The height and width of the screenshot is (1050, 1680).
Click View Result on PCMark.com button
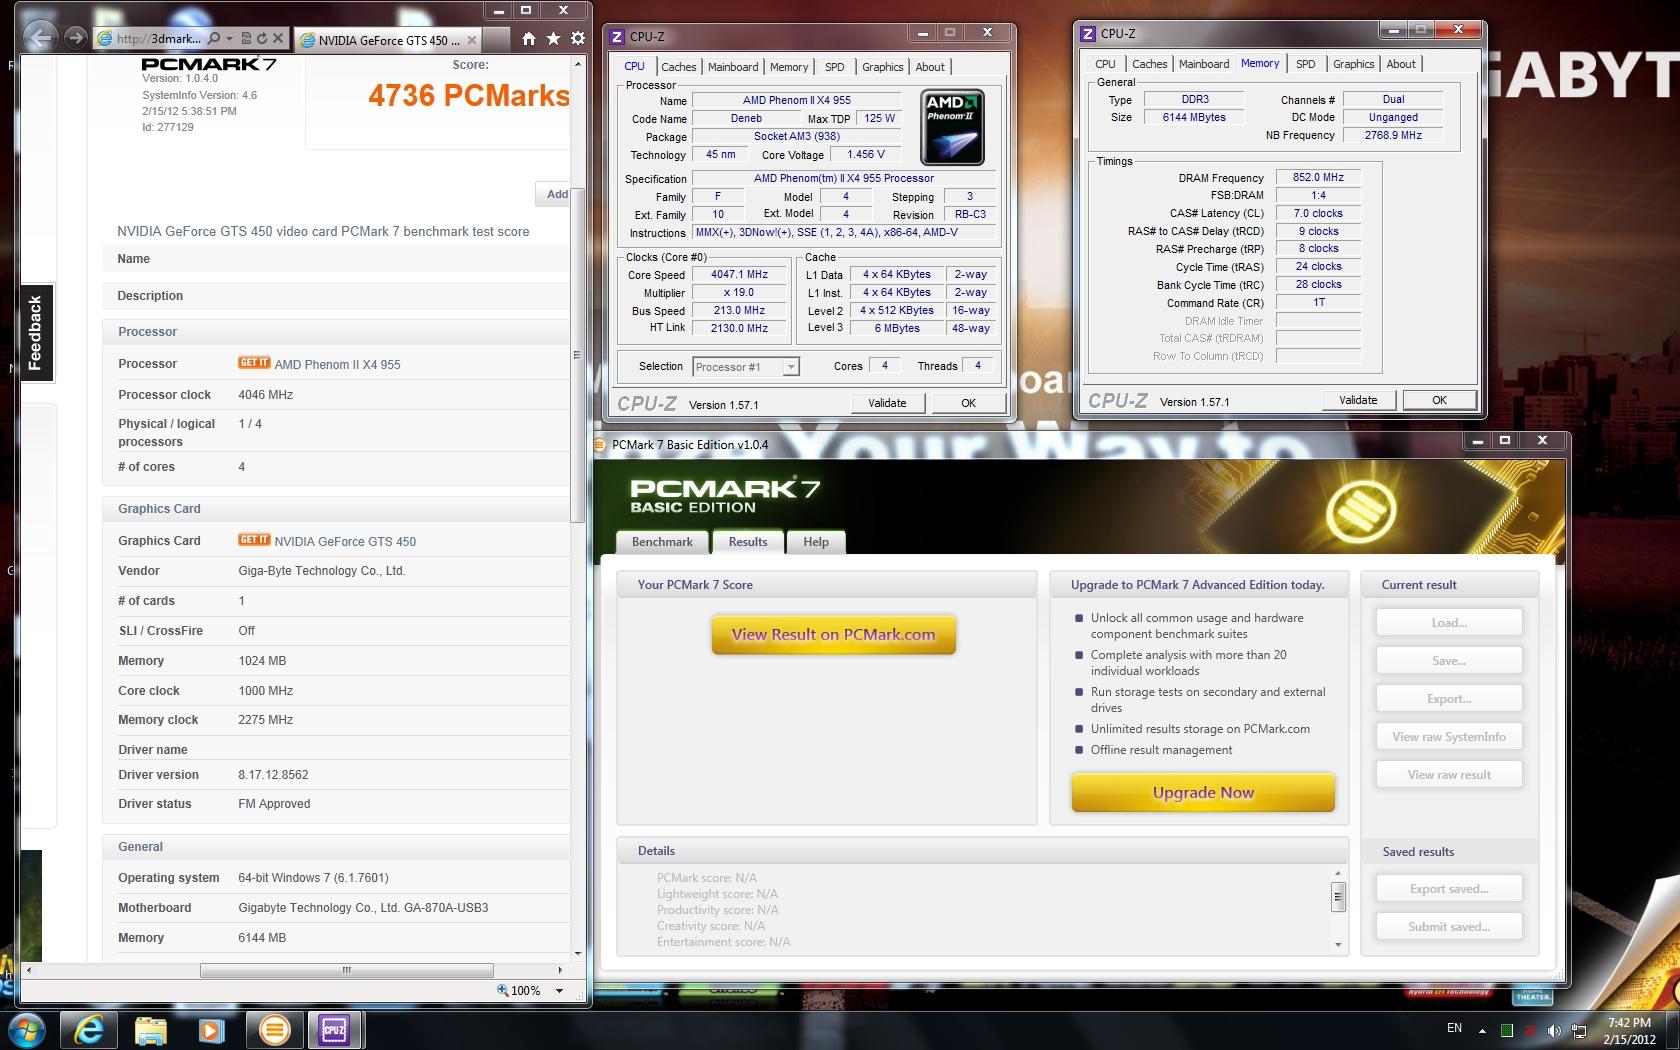point(834,635)
